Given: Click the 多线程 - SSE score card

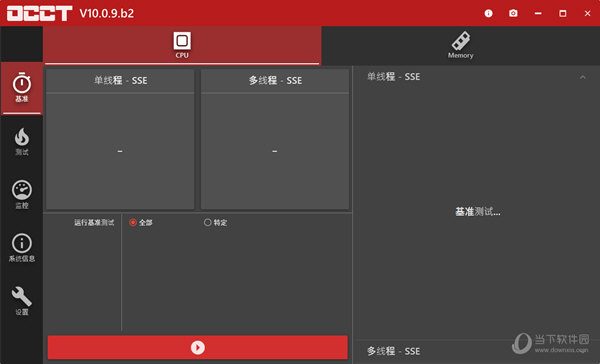Looking at the screenshot, I should (x=275, y=139).
